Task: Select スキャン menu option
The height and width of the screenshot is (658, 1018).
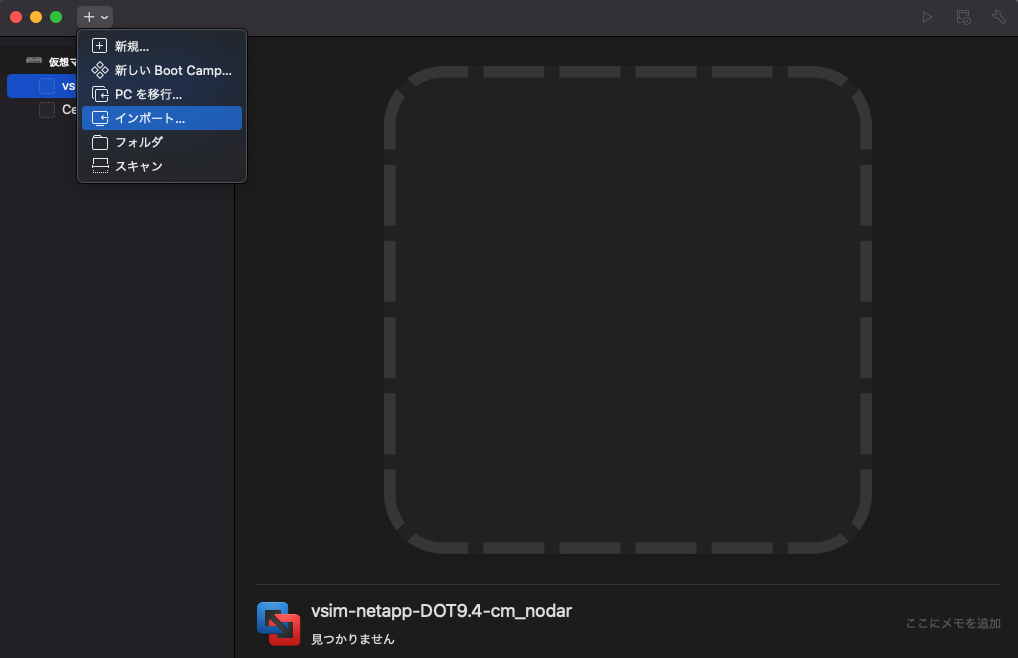Action: (162, 166)
